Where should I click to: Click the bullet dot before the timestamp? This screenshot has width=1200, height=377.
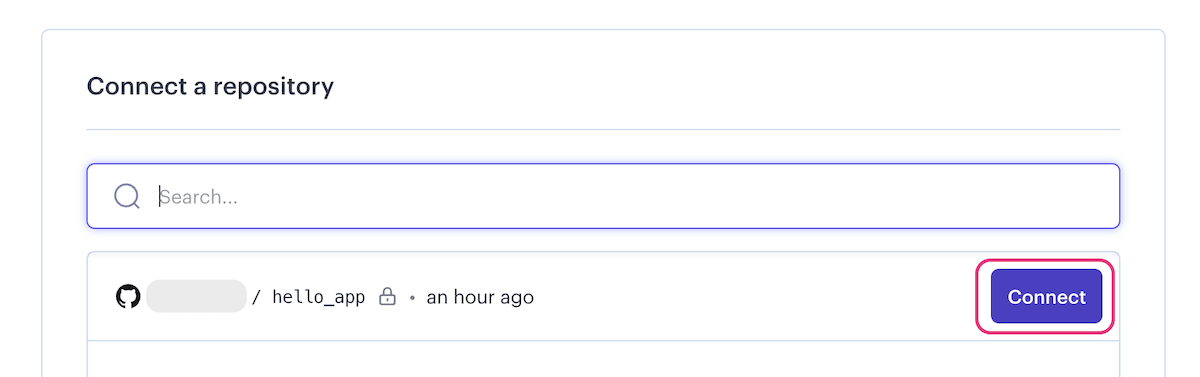coord(412,298)
